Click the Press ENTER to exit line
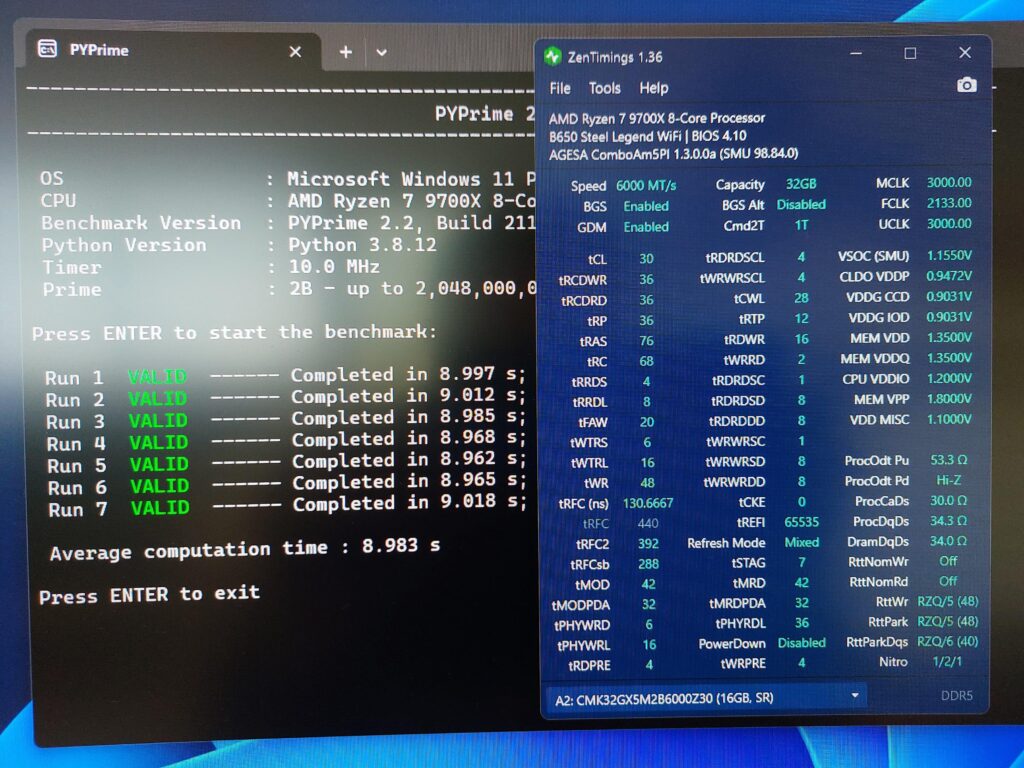This screenshot has width=1024, height=768. [x=150, y=595]
